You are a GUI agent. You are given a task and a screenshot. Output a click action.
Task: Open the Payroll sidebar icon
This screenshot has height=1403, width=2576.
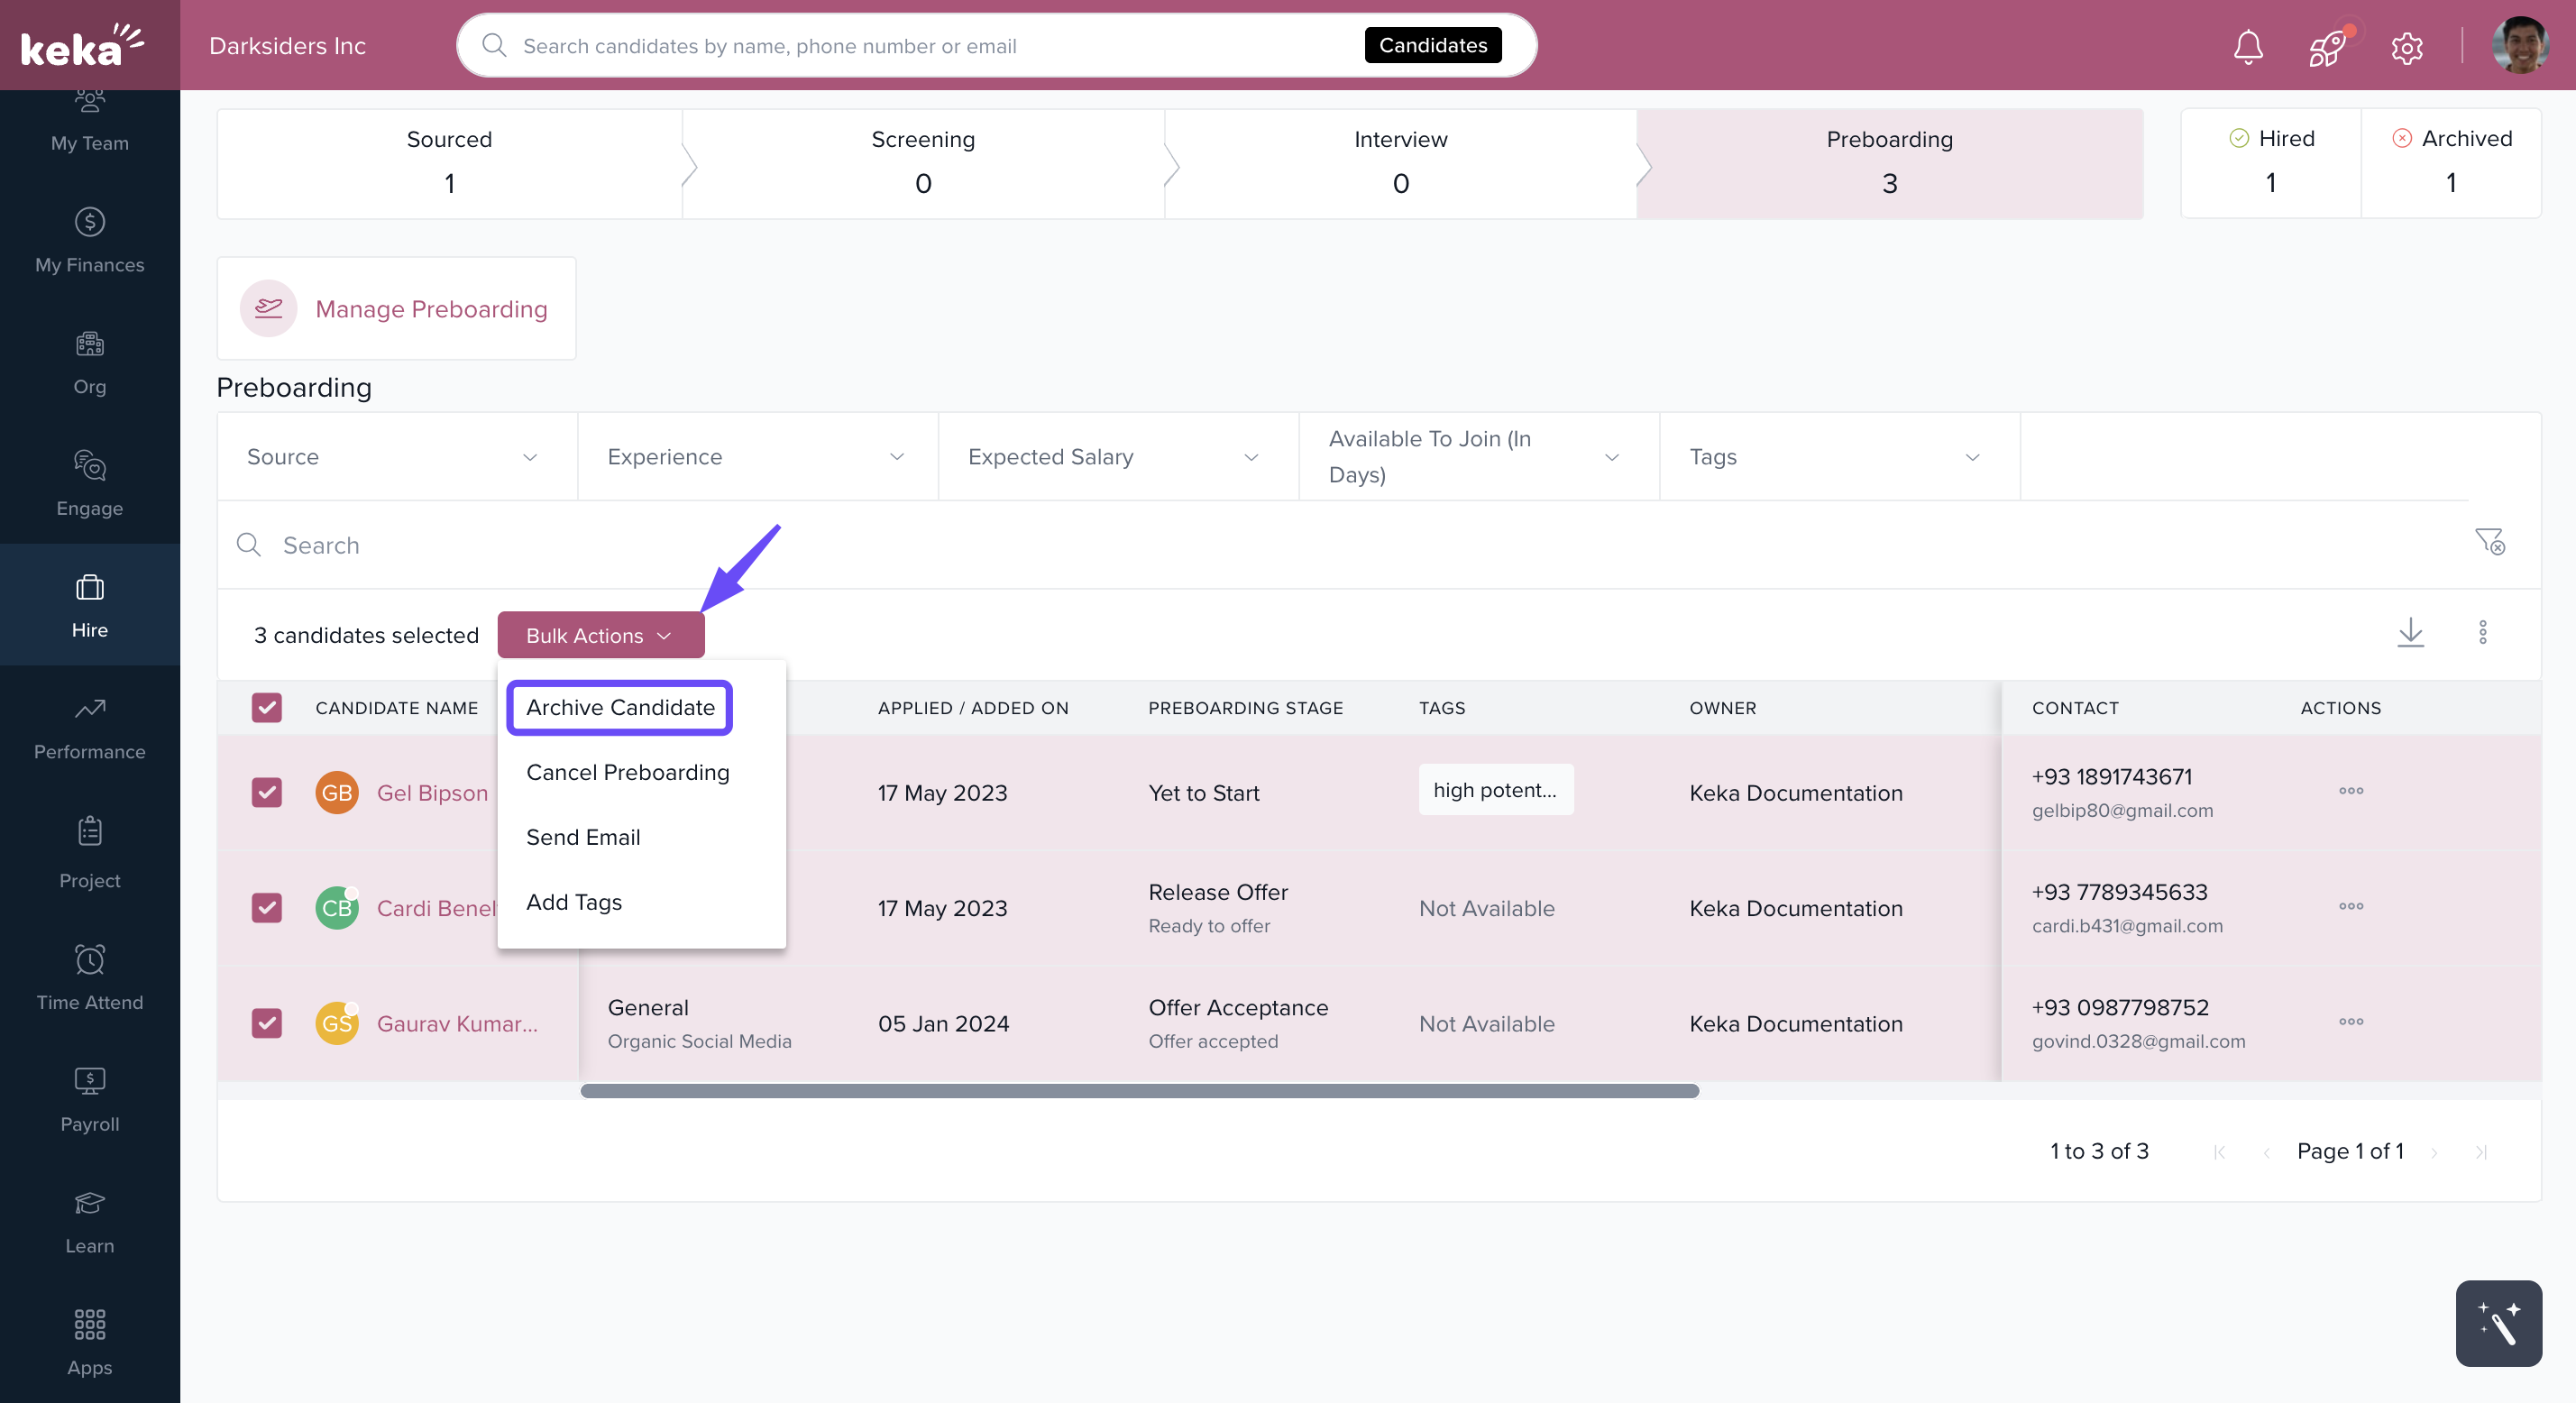[90, 1098]
